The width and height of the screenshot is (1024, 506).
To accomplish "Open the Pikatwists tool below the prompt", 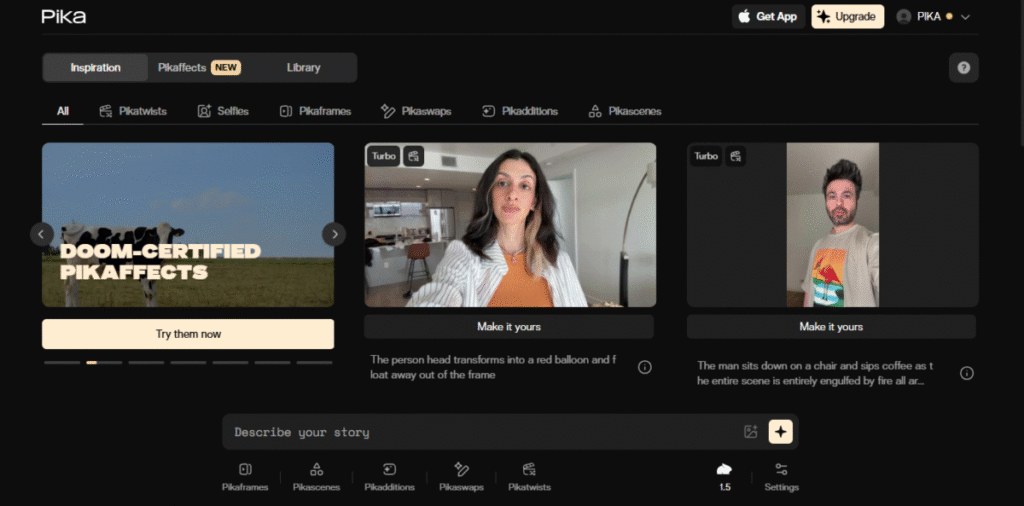I will coord(529,476).
